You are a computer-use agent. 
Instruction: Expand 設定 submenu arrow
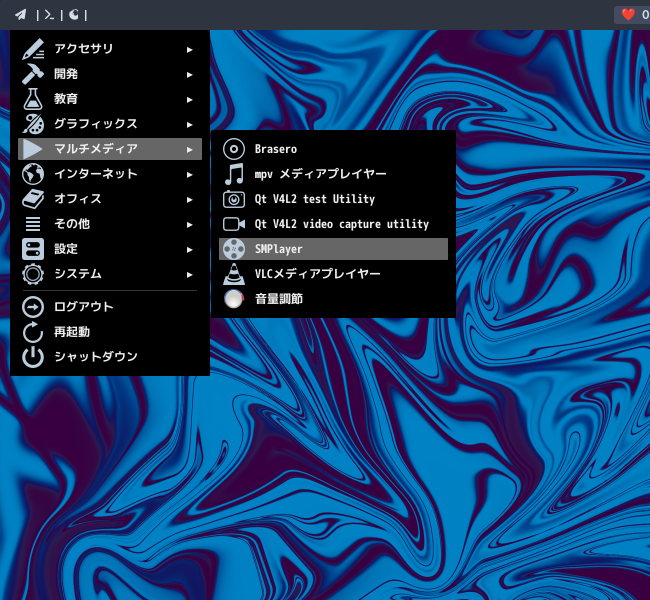point(189,250)
